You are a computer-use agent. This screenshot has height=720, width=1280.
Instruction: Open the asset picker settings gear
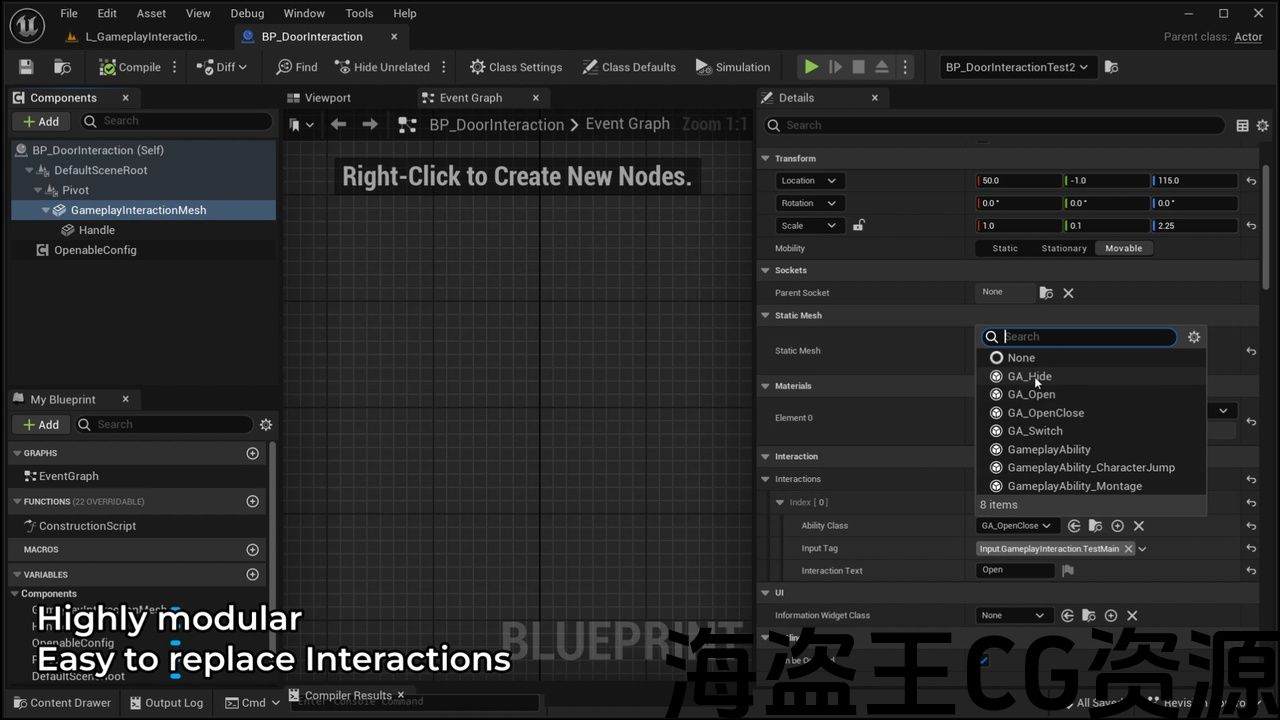point(1194,337)
